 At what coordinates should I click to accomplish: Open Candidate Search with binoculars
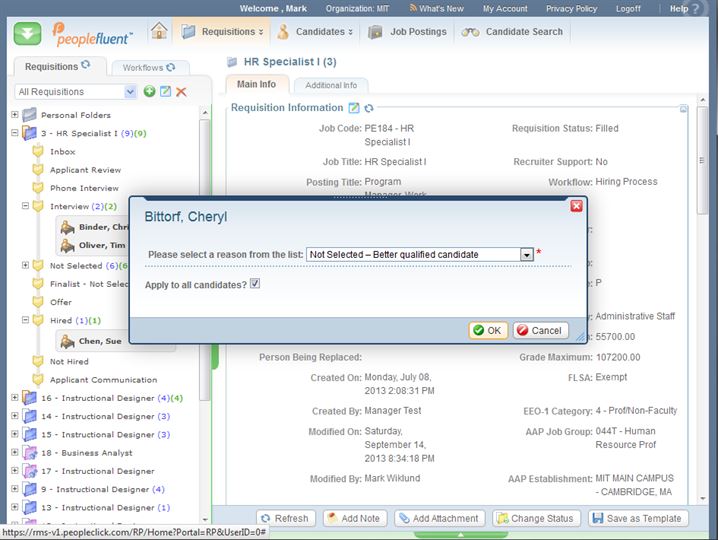coord(512,32)
